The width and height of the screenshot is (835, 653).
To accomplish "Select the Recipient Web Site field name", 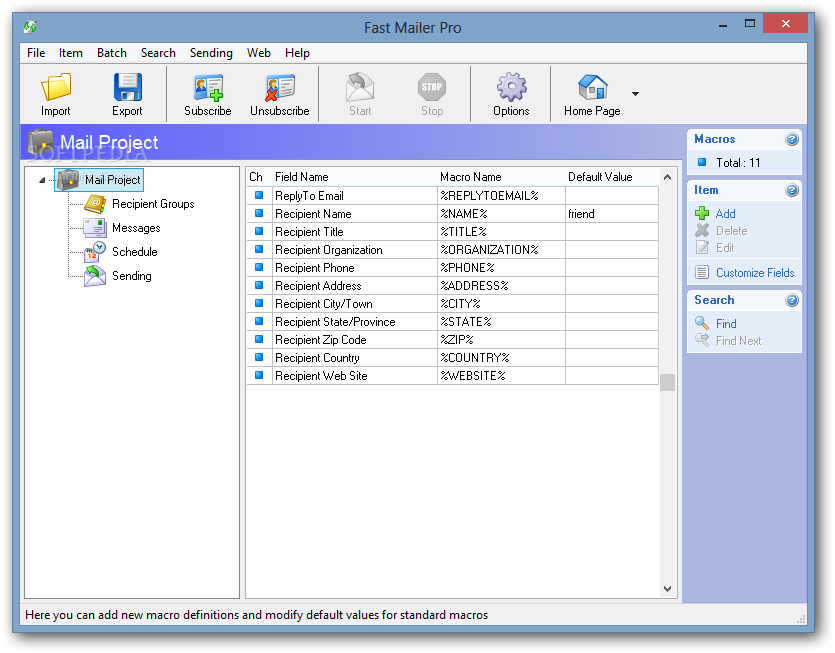I will (321, 376).
